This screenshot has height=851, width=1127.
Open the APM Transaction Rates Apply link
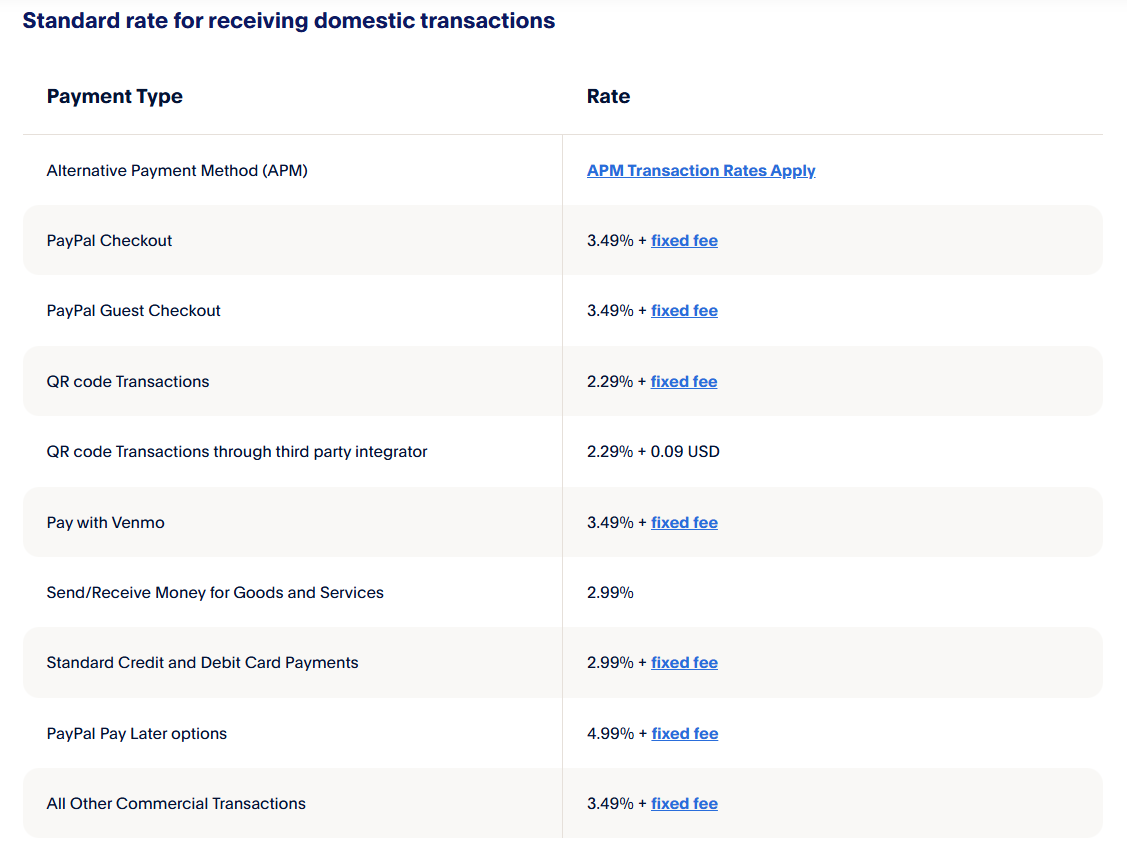pyautogui.click(x=701, y=170)
